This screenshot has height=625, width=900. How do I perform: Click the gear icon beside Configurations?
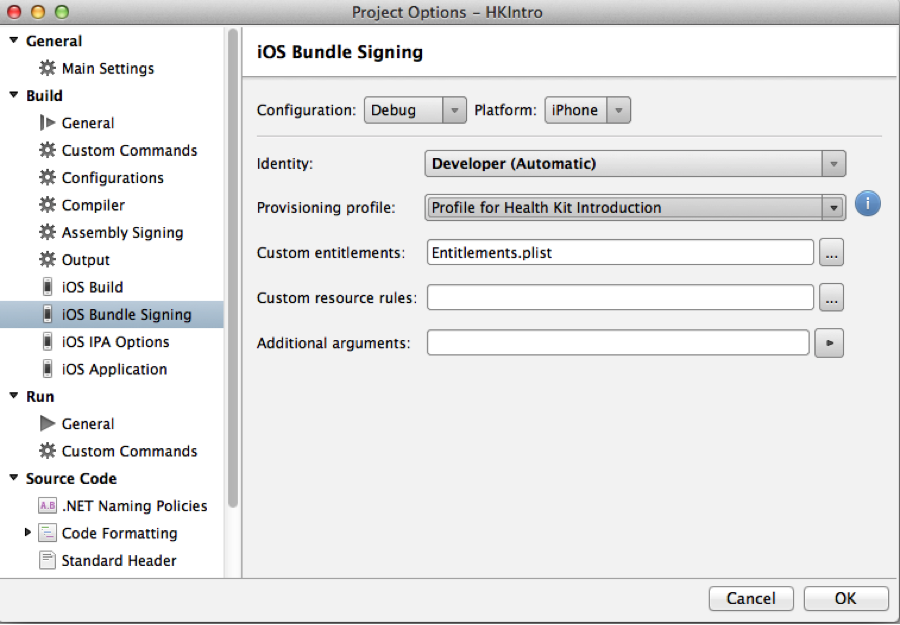click(x=47, y=177)
